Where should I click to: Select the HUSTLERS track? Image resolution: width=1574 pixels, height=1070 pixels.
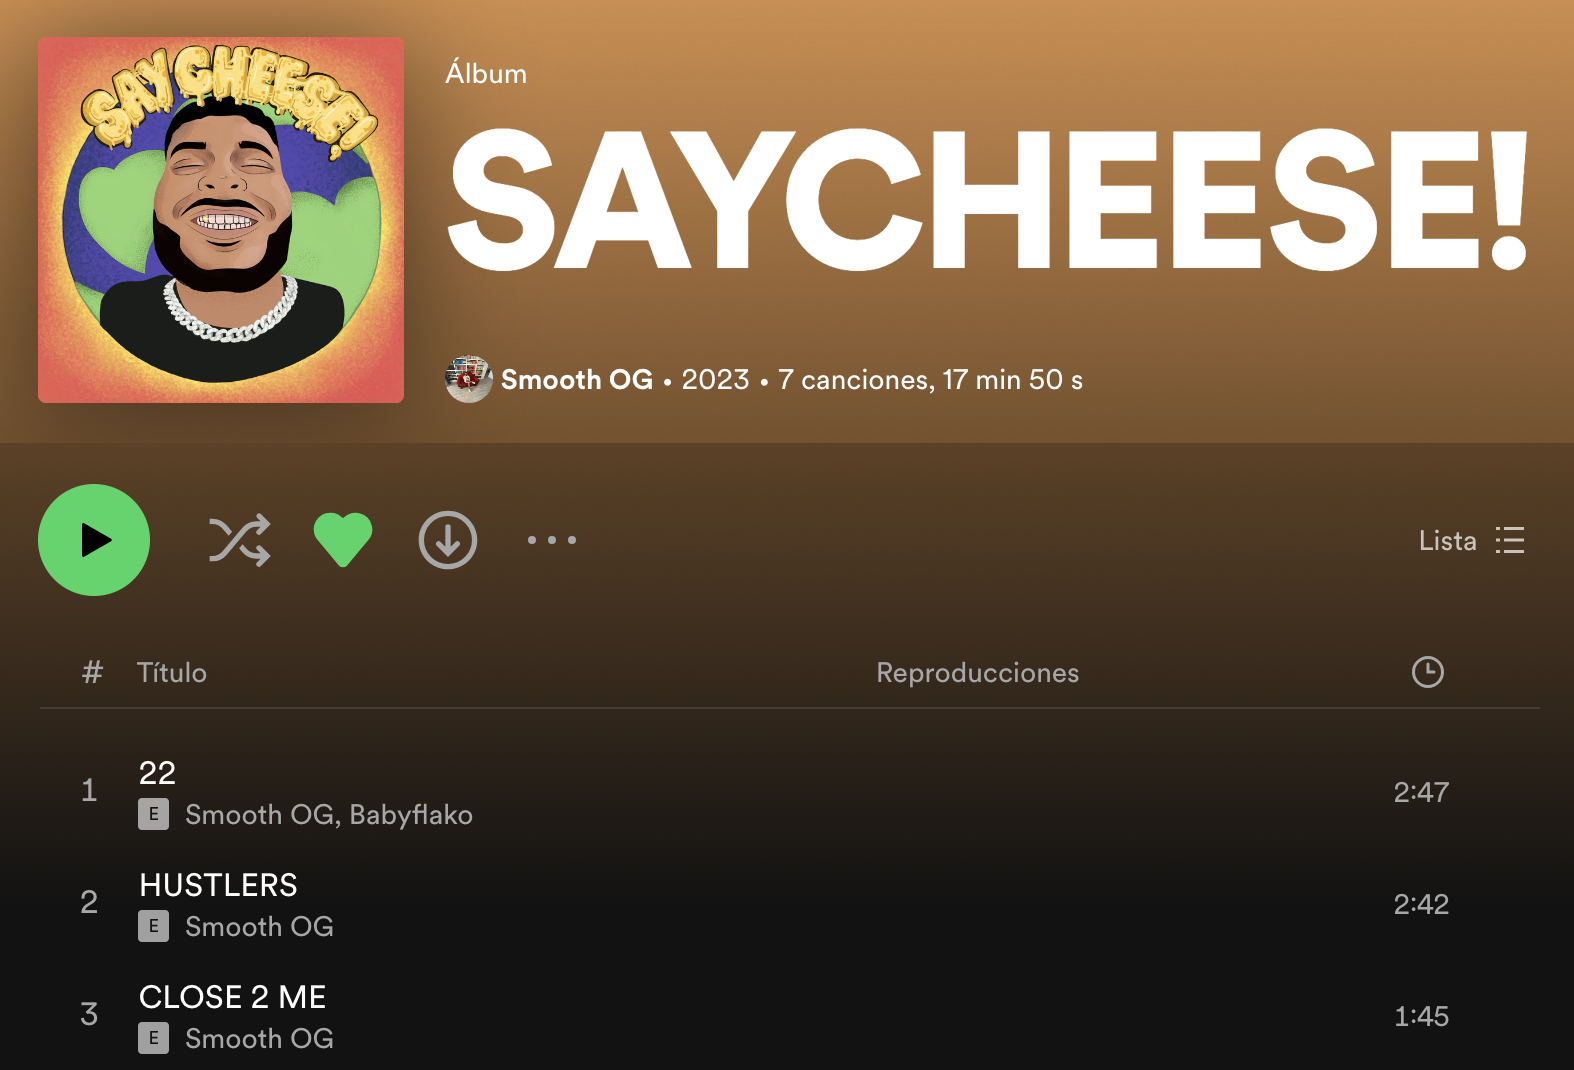[218, 885]
